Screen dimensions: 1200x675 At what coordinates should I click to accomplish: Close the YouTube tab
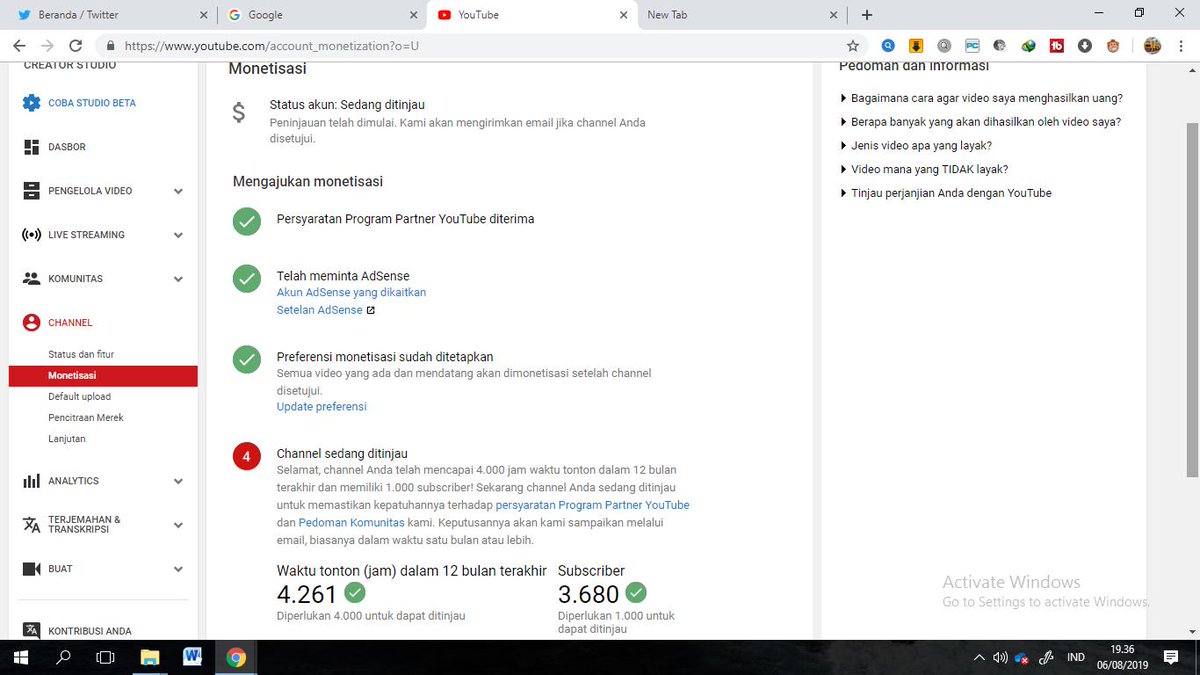coord(623,15)
